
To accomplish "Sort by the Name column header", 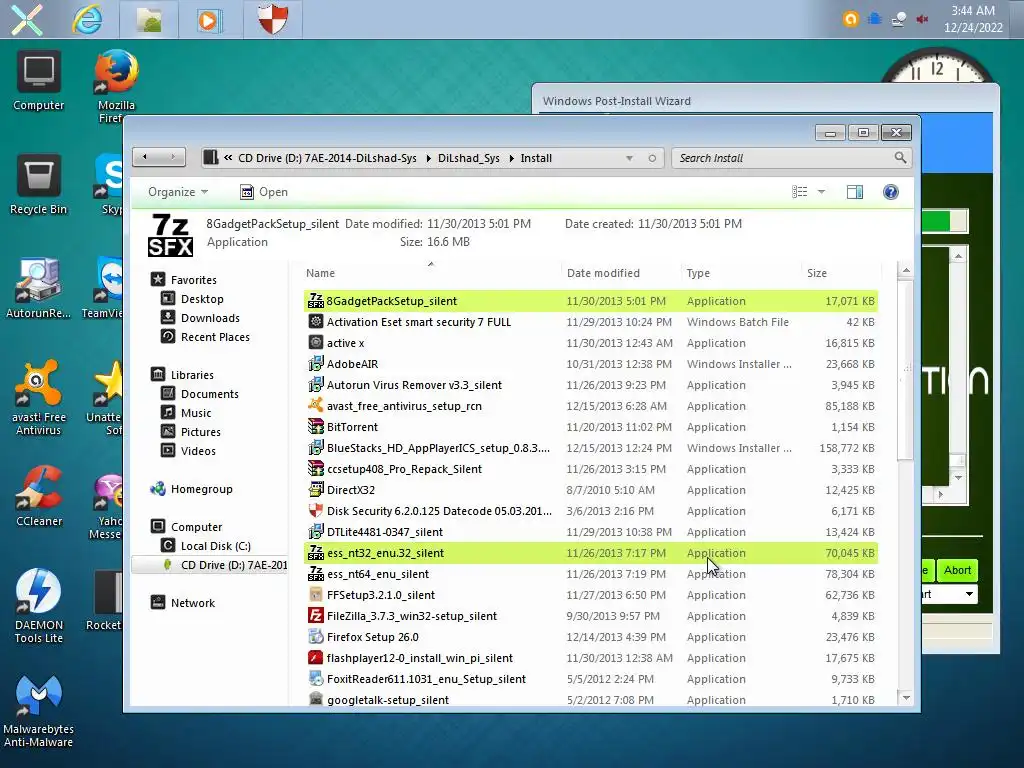I will click(x=431, y=273).
